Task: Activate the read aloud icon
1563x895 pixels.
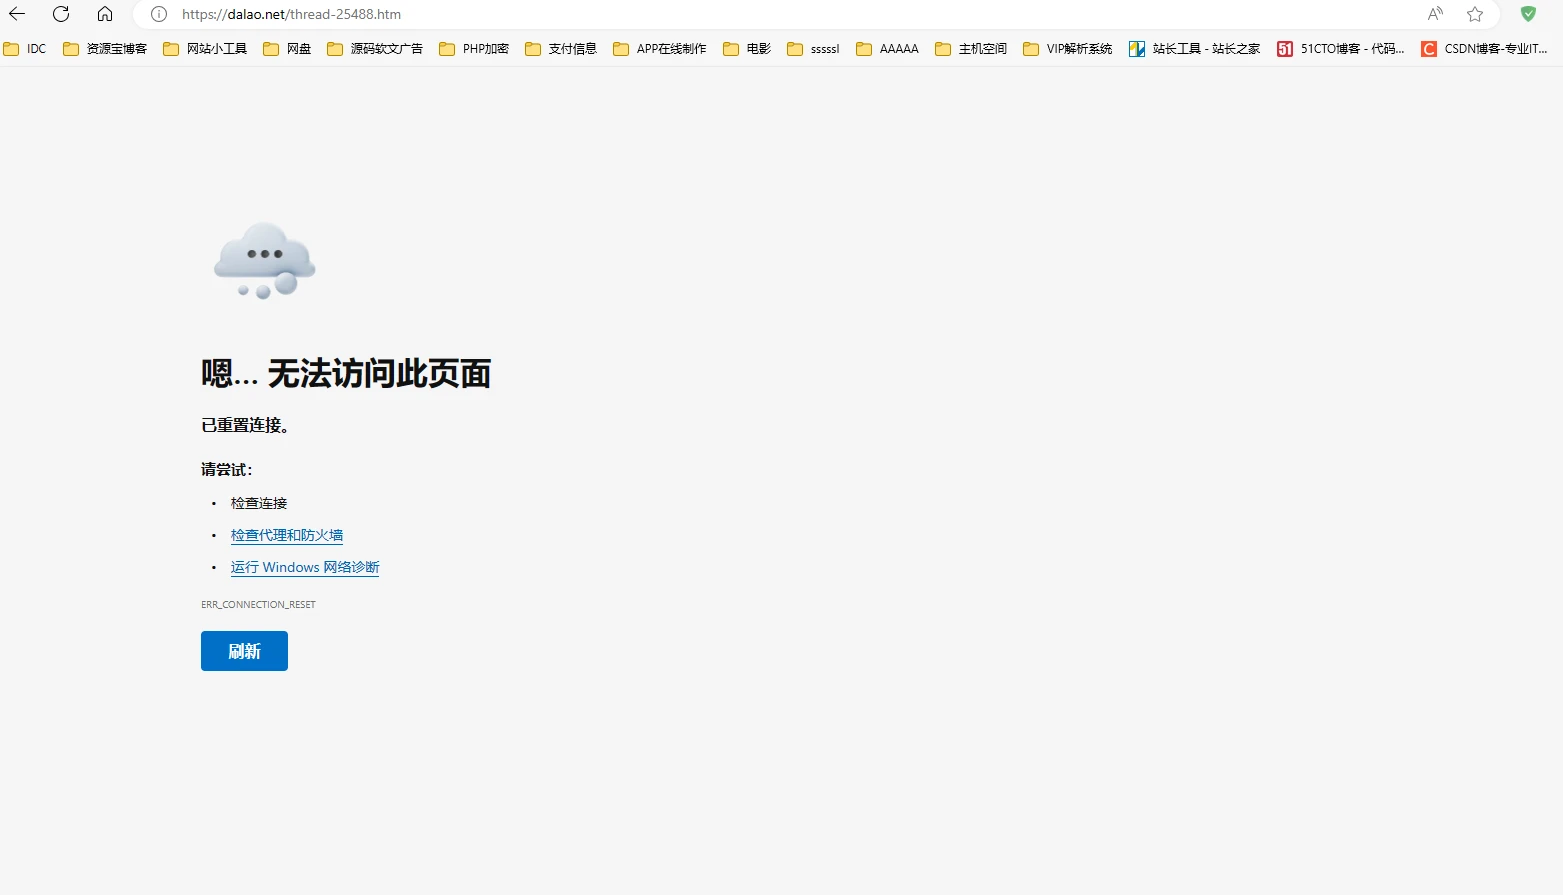Action: [x=1435, y=14]
